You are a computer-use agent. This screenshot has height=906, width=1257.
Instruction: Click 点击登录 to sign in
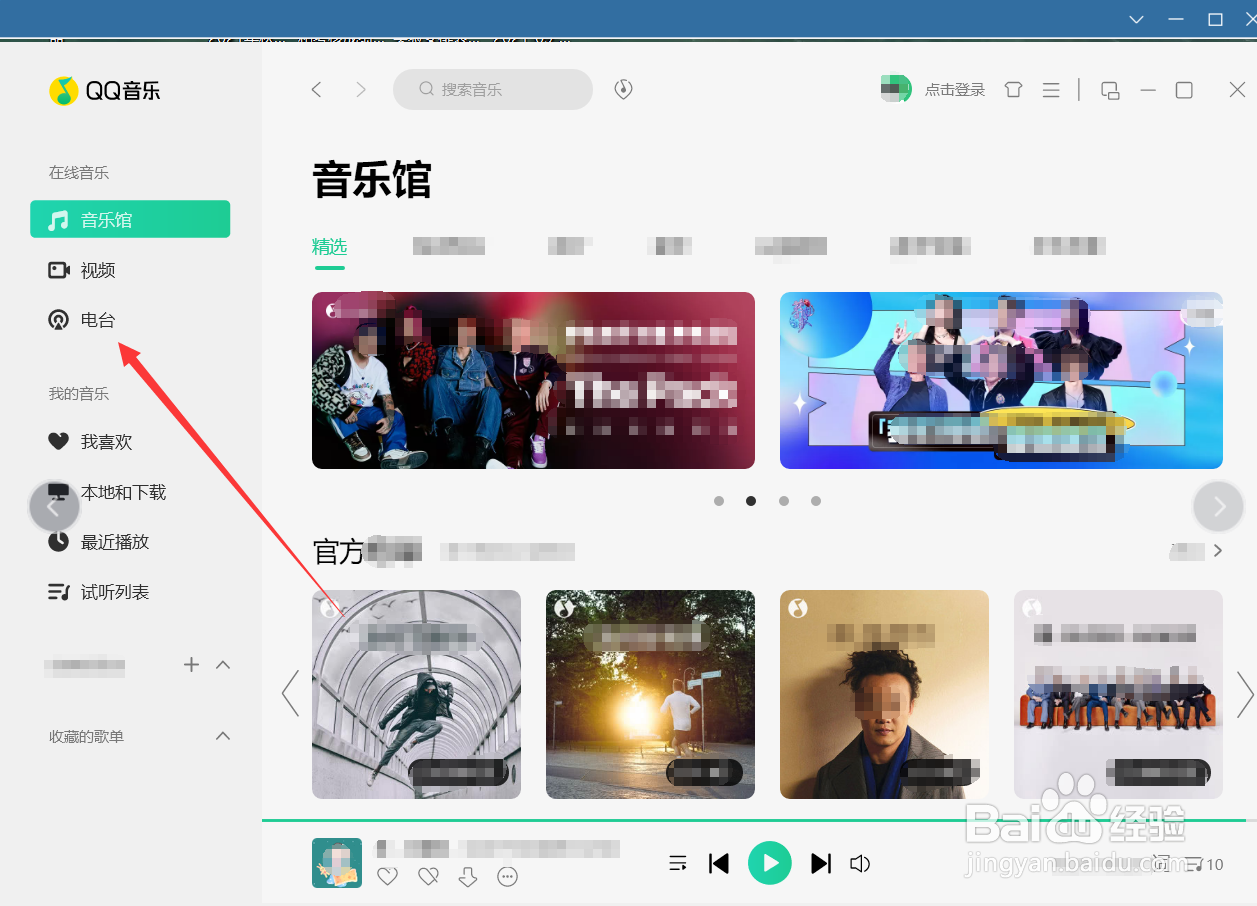coord(954,89)
